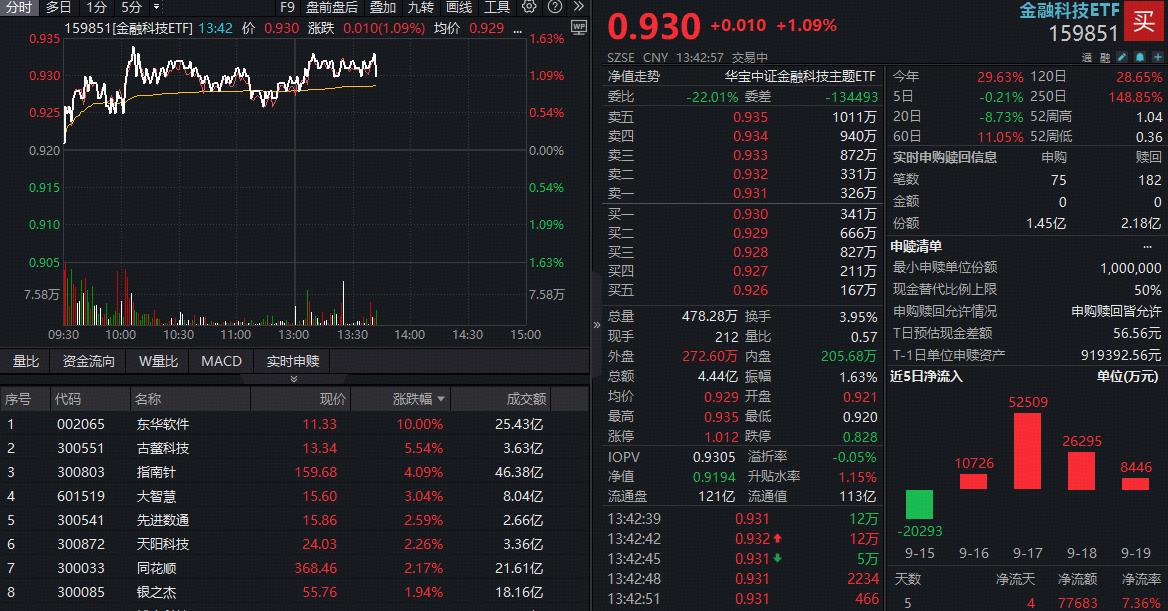
Task: Click the red 买 buy button
Action: tap(1143, 21)
